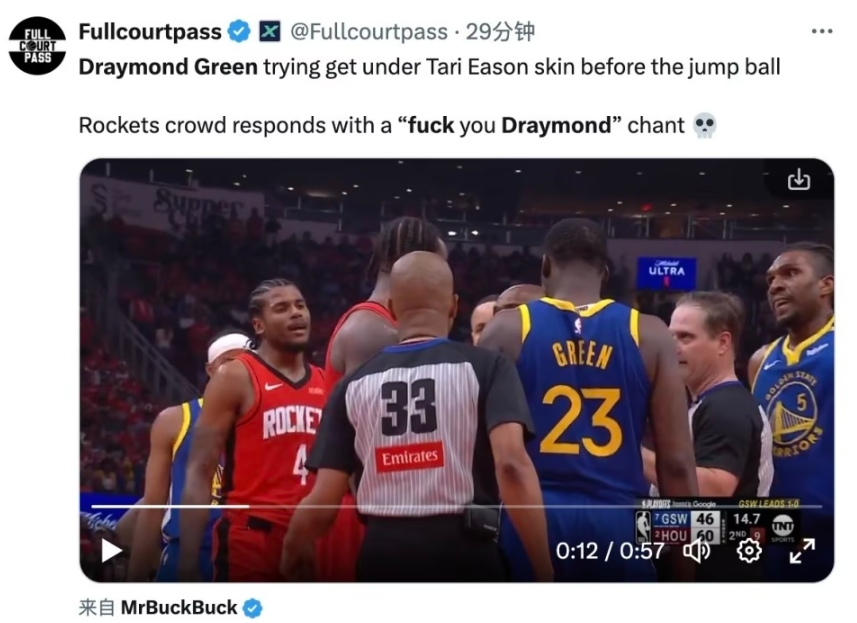Click the bold Draymond Green text in tweet
857x623 pixels.
(168, 67)
